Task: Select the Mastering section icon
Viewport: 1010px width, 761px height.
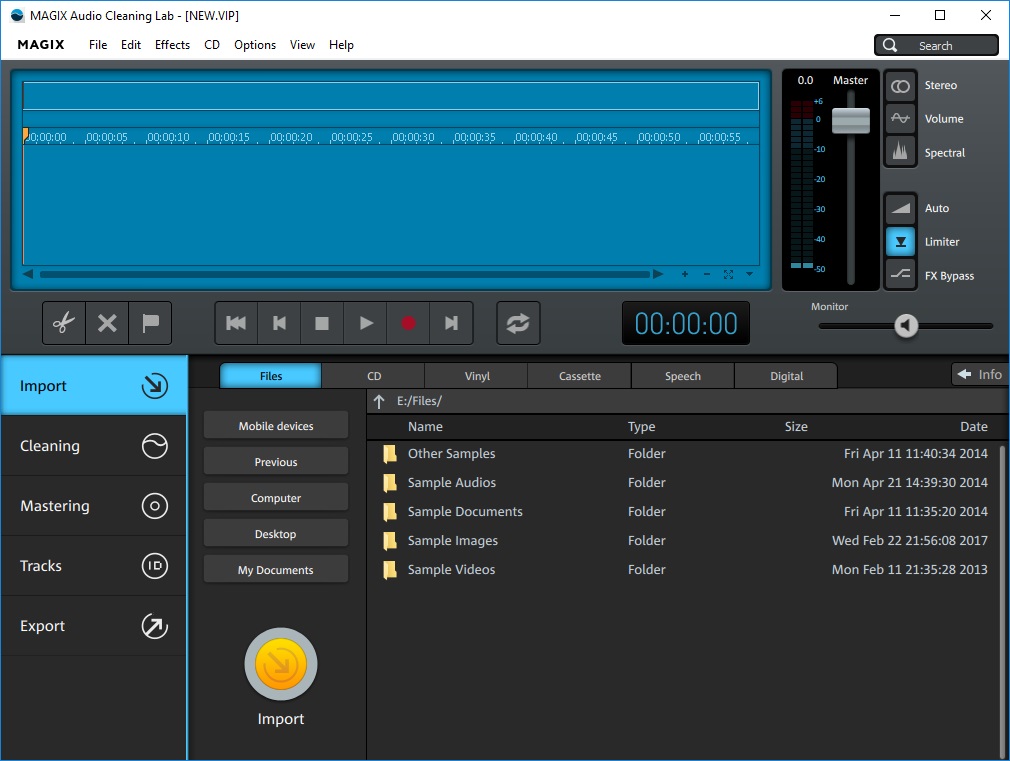Action: coord(155,505)
